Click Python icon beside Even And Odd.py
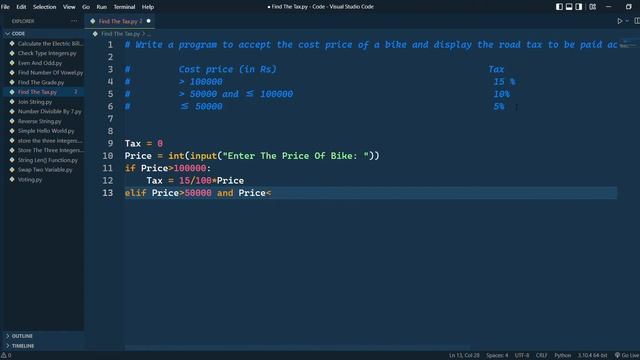 12,63
